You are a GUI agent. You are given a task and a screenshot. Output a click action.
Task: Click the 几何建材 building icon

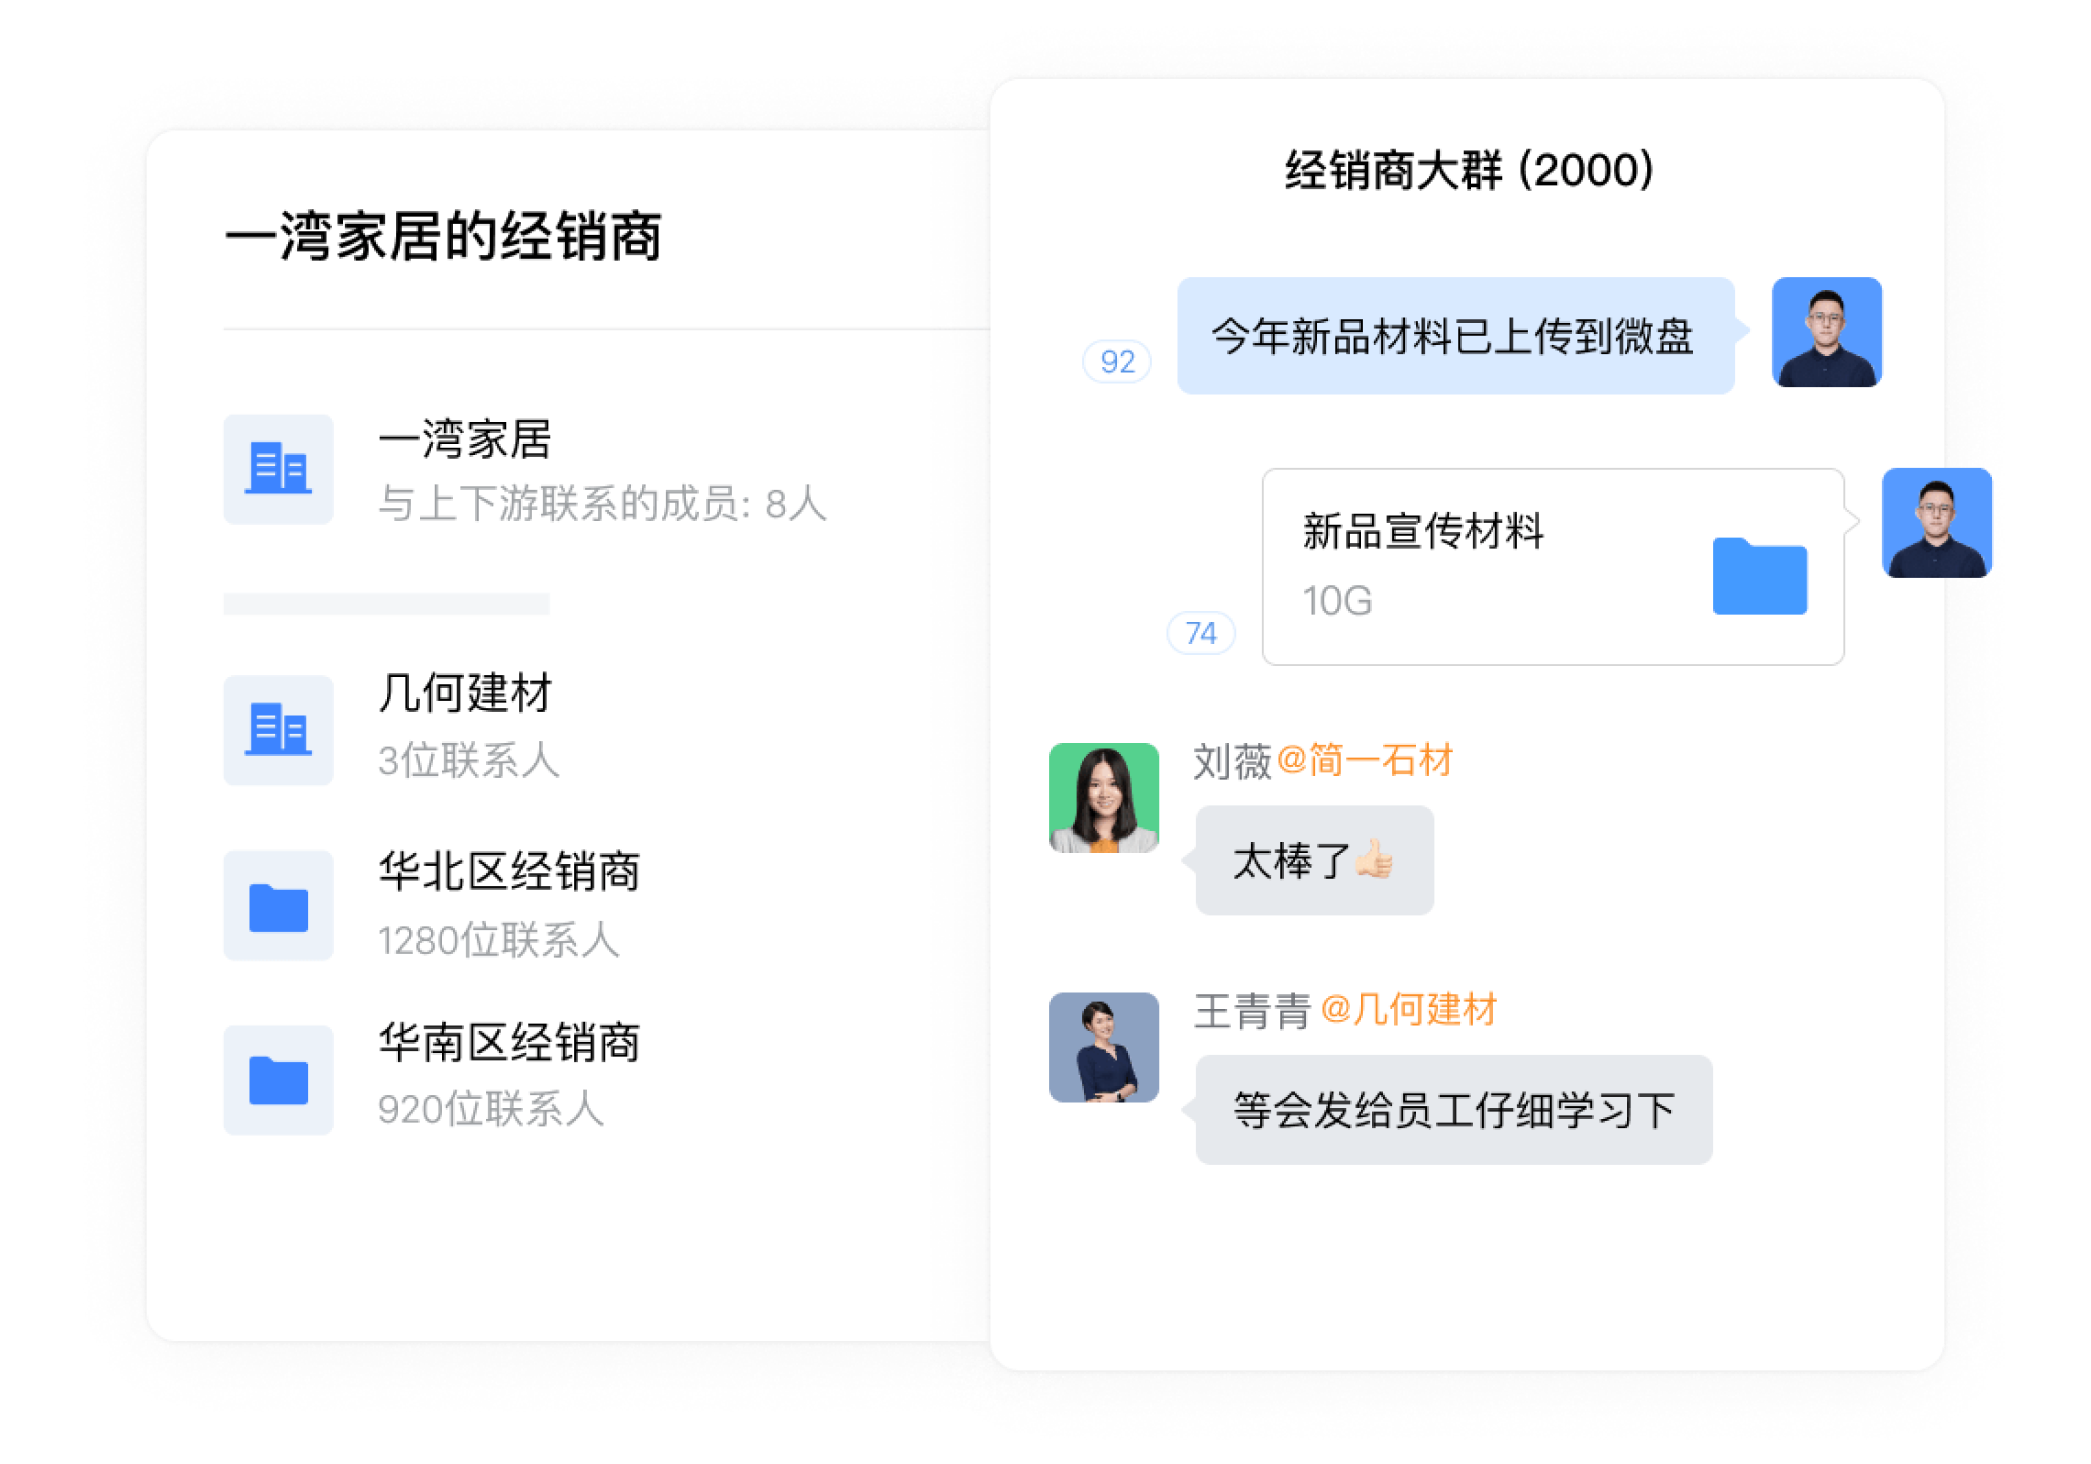[x=278, y=729]
